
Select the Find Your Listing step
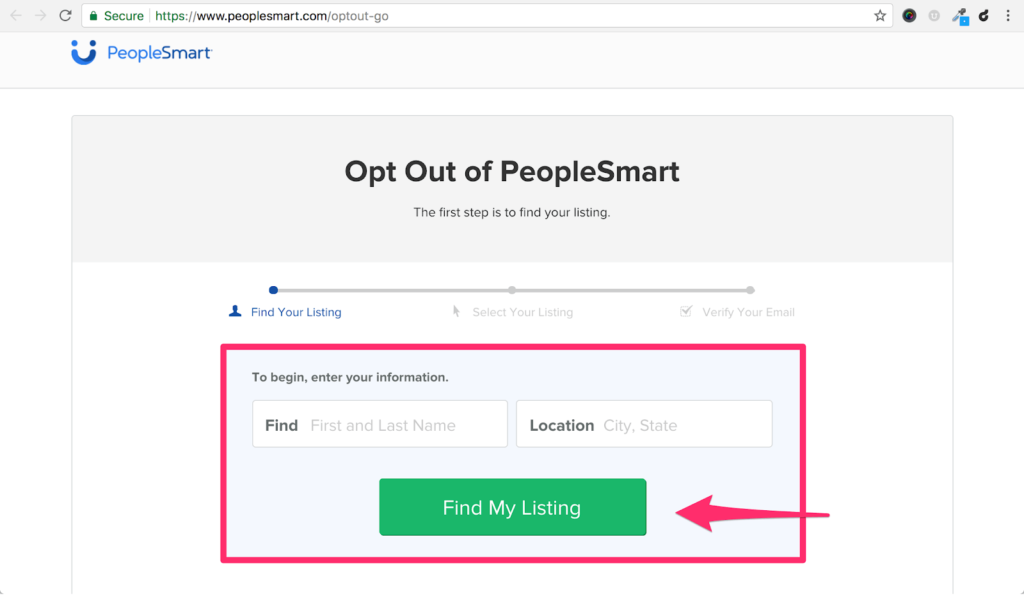(296, 312)
